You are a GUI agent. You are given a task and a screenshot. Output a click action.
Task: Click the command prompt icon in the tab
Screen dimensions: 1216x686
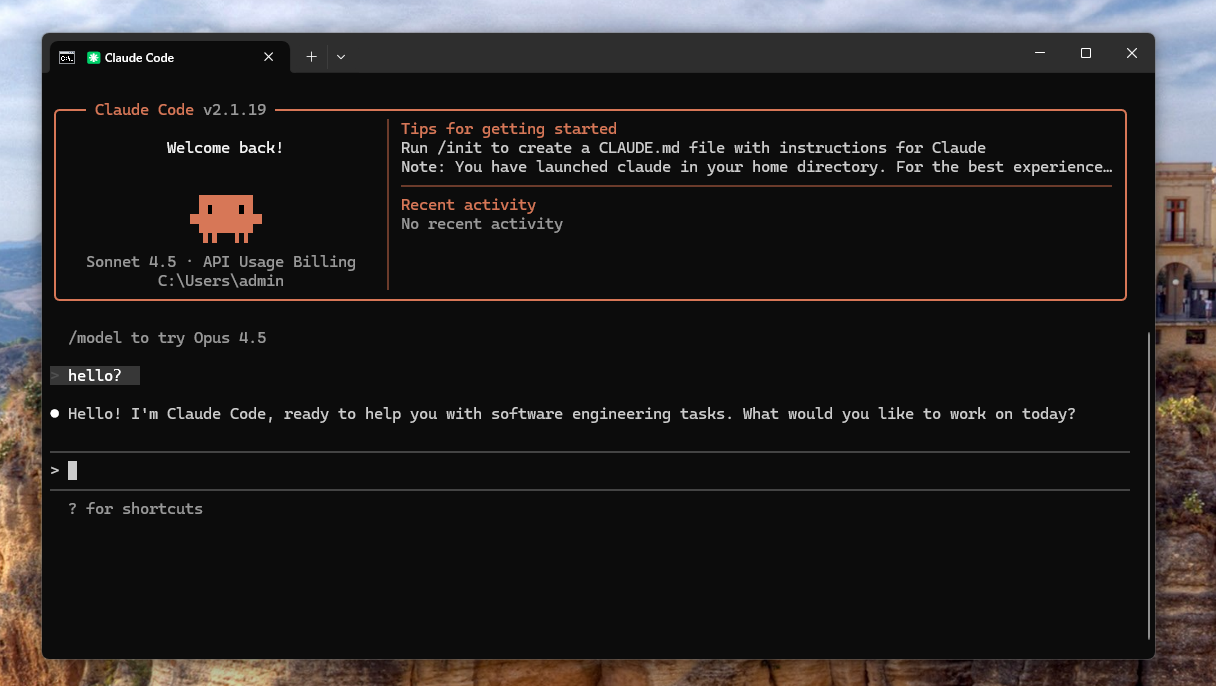pos(67,57)
